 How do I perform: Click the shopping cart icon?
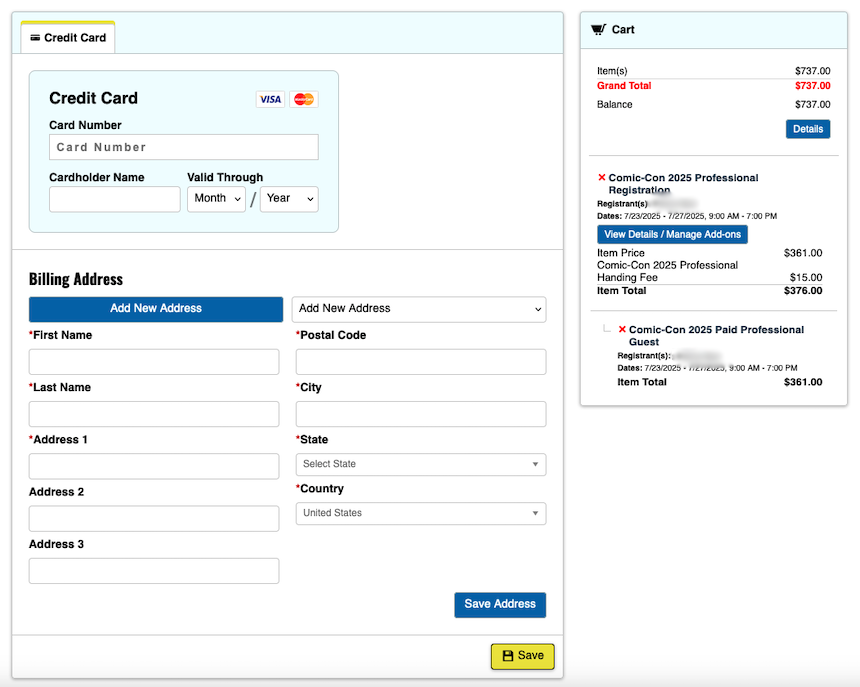[598, 30]
